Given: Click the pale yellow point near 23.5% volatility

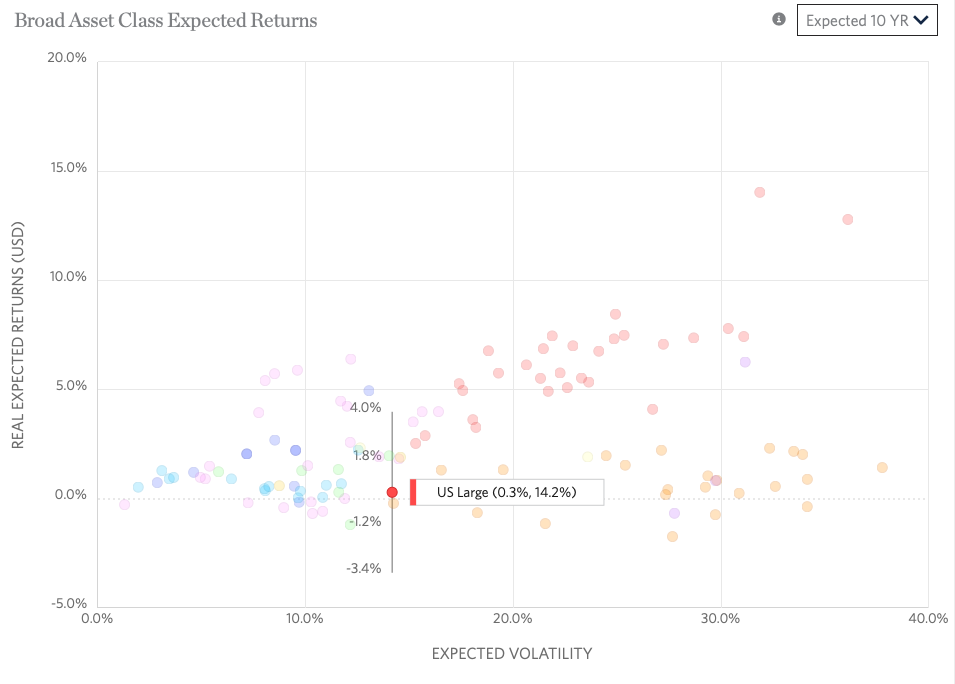Looking at the screenshot, I should click(x=588, y=457).
